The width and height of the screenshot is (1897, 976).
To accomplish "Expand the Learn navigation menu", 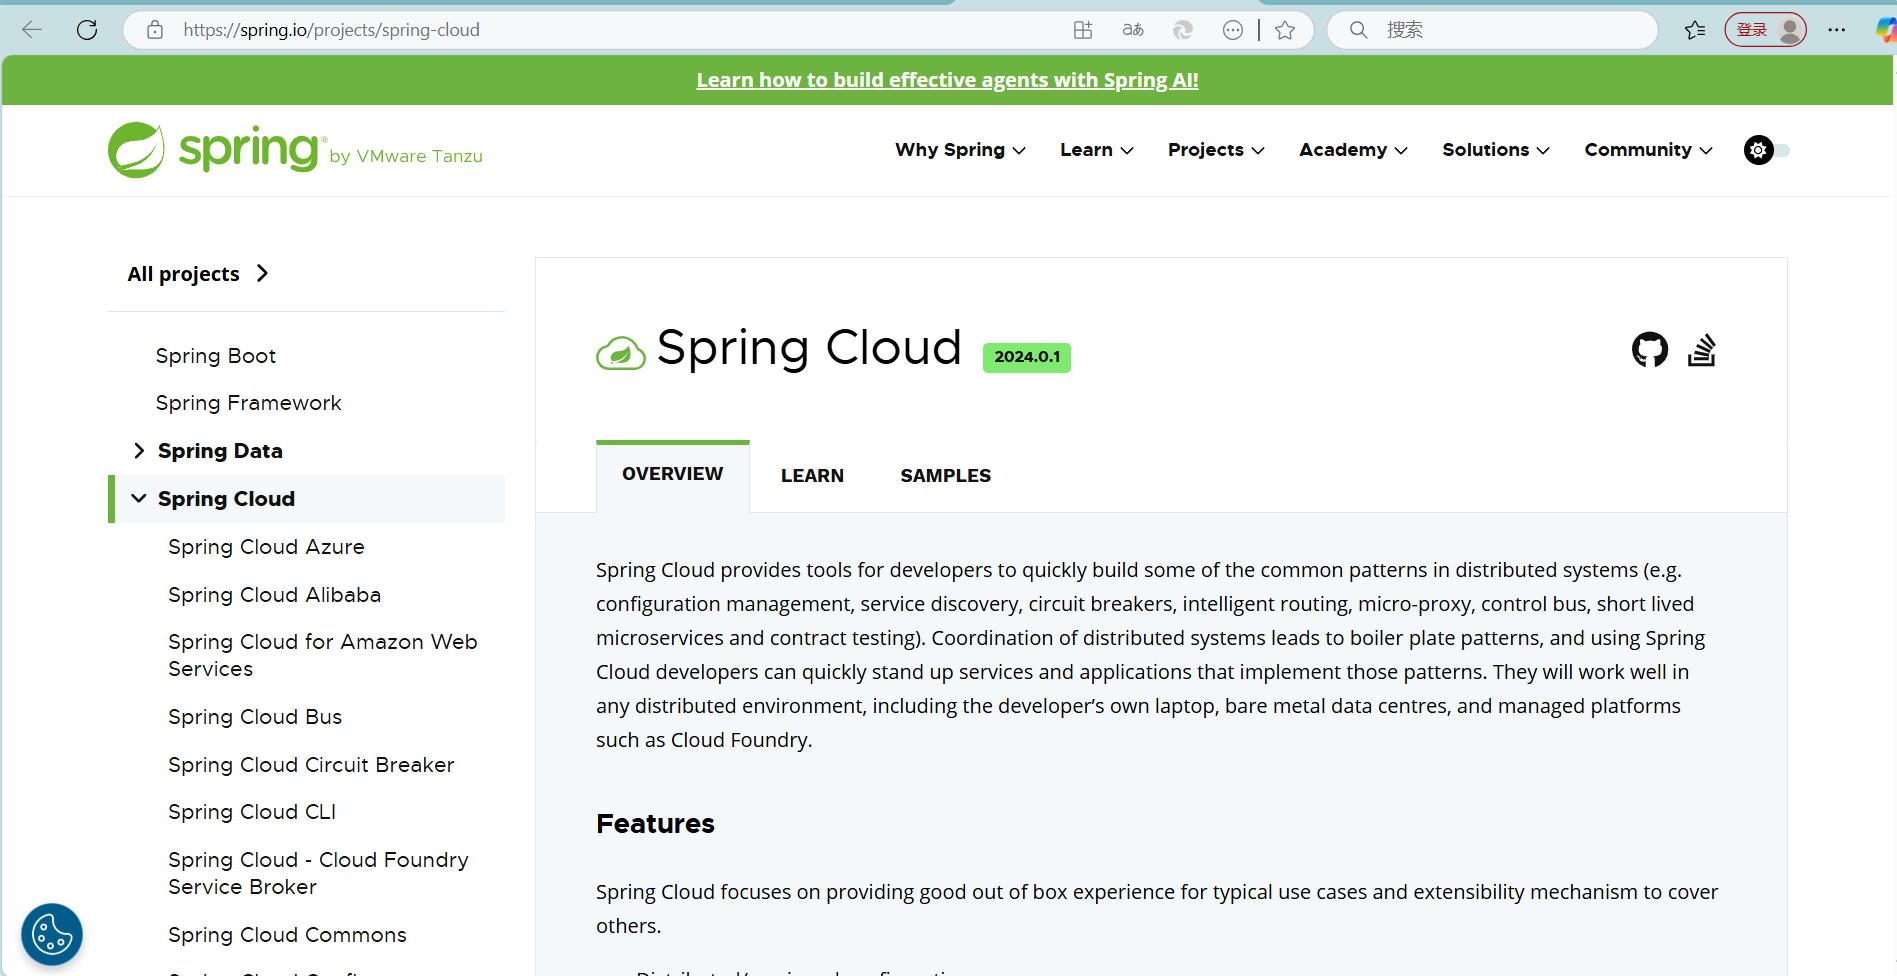I will tap(1097, 150).
